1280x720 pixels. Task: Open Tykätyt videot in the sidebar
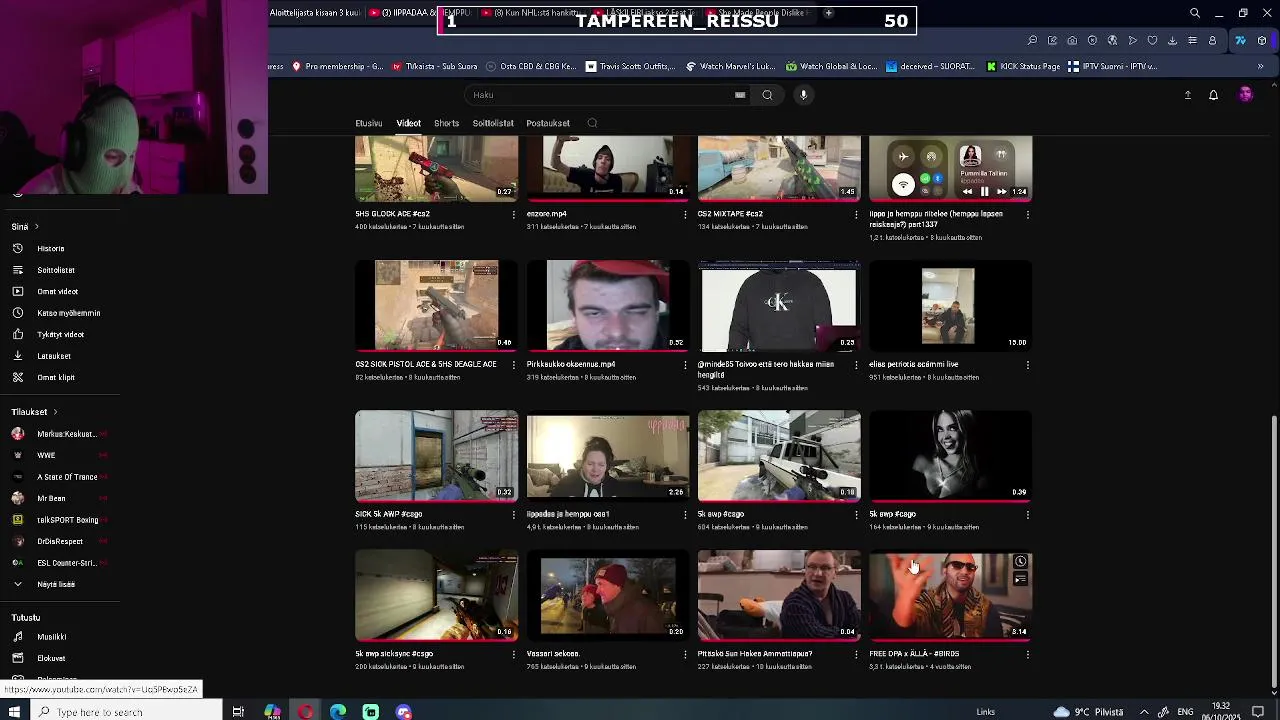pos(60,334)
